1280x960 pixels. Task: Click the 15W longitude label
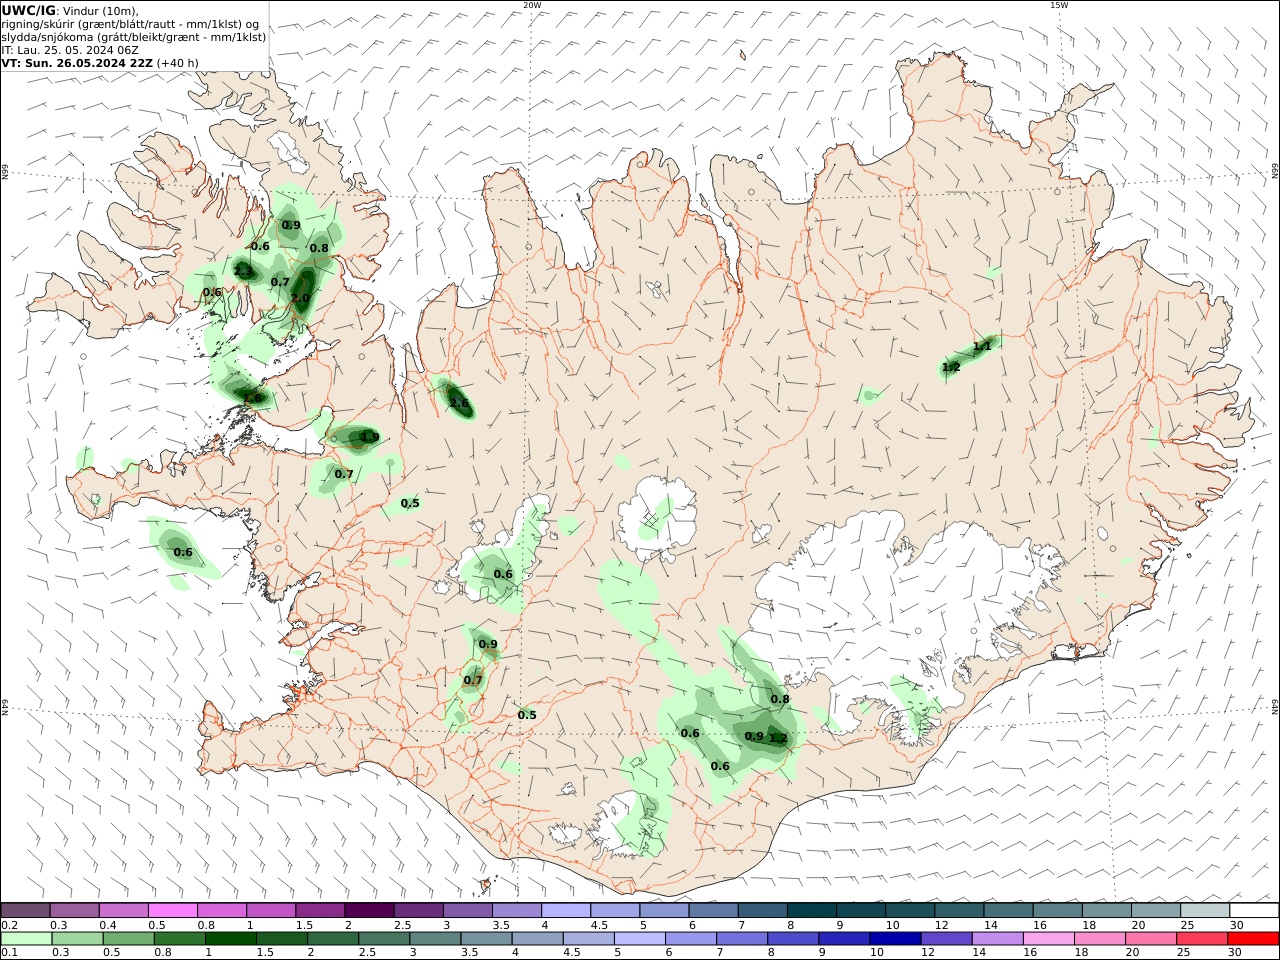1058,5
